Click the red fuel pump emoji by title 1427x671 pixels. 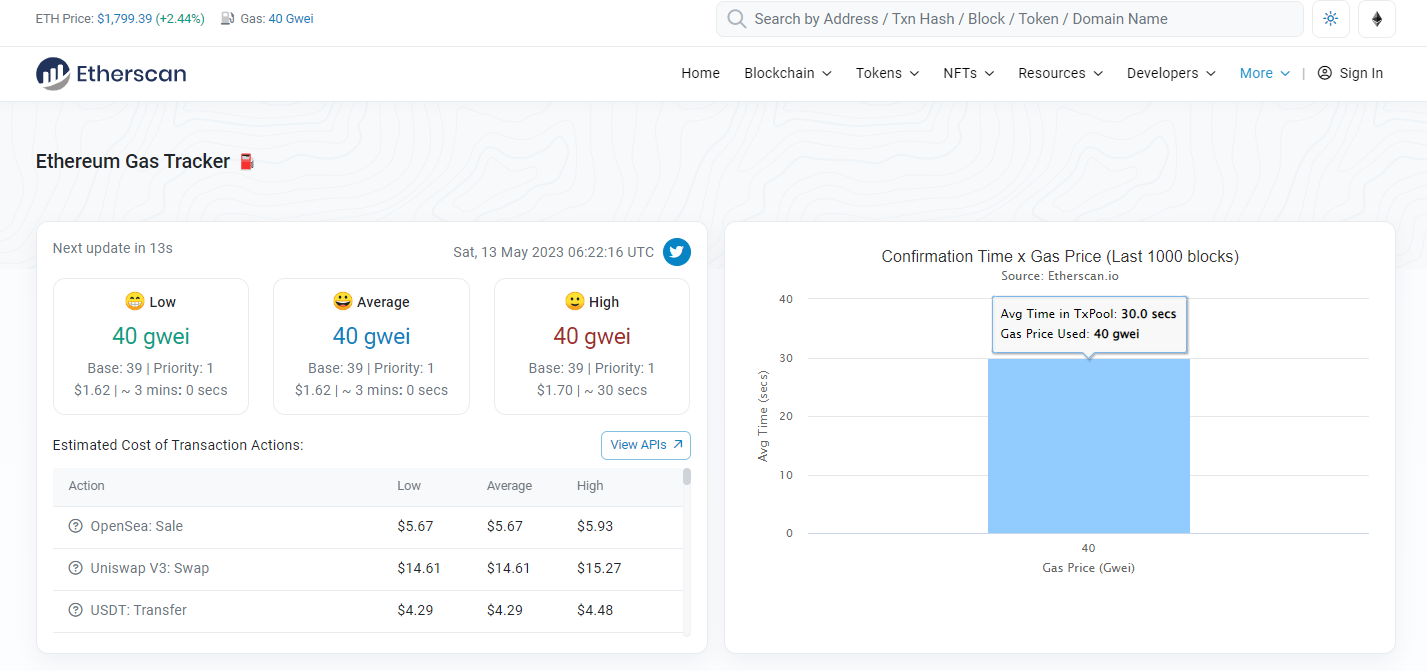pyautogui.click(x=247, y=161)
